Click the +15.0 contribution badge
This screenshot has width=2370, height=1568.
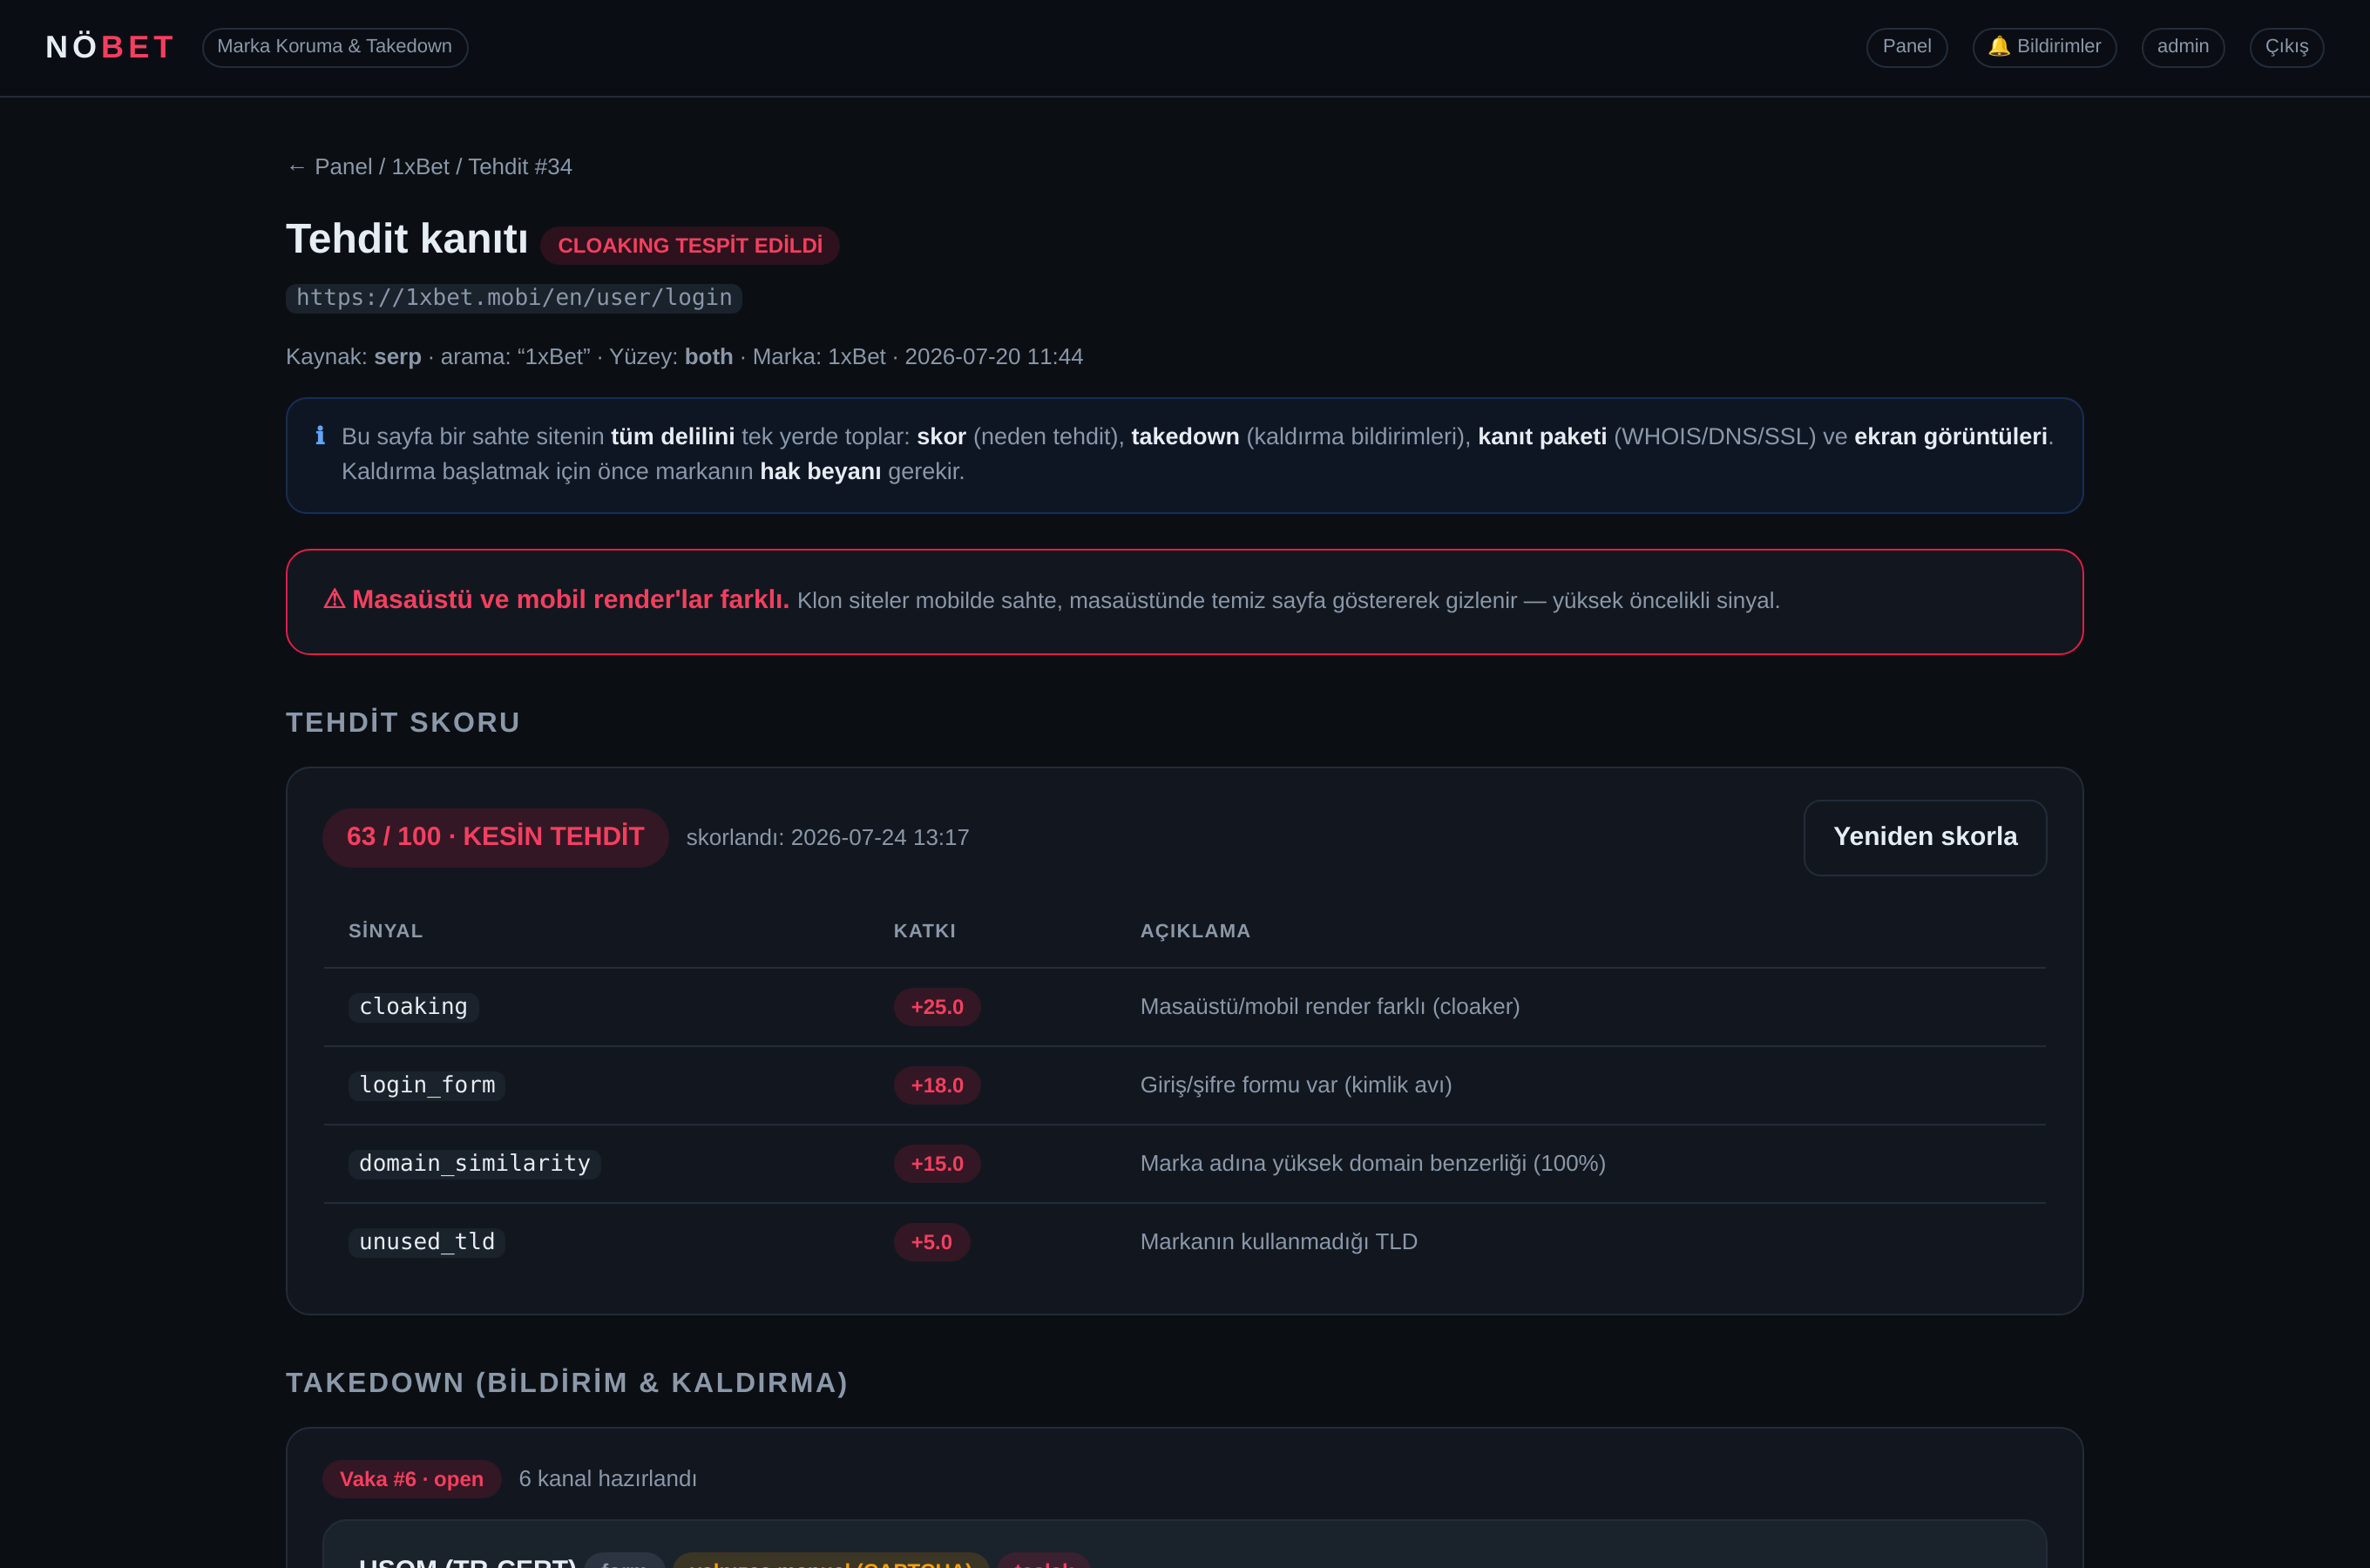936,1163
